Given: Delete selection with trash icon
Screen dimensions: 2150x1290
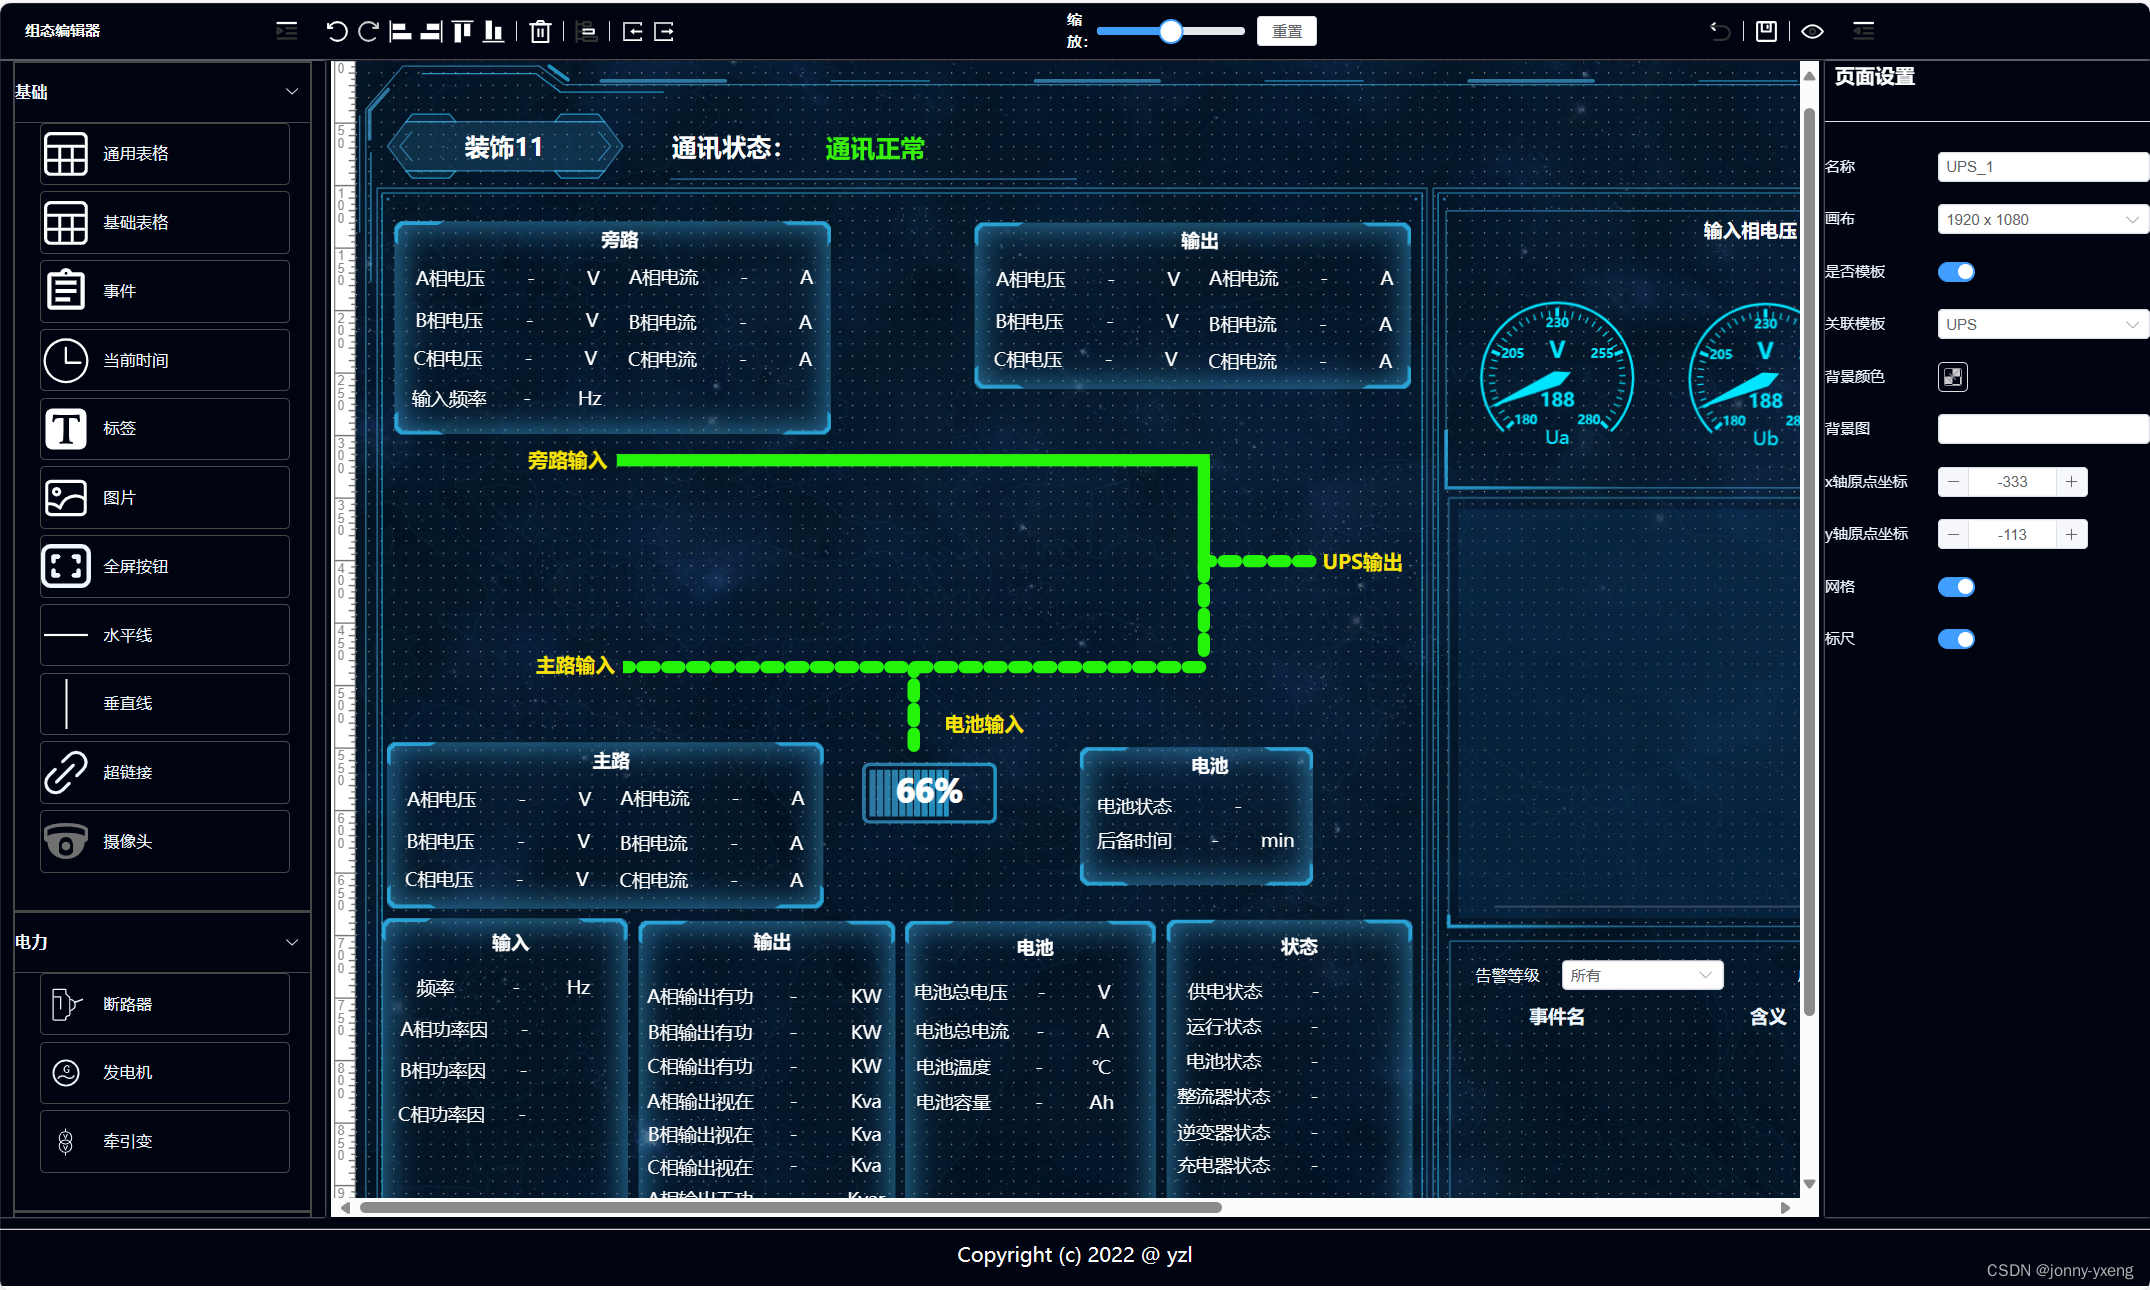Looking at the screenshot, I should coord(540,32).
